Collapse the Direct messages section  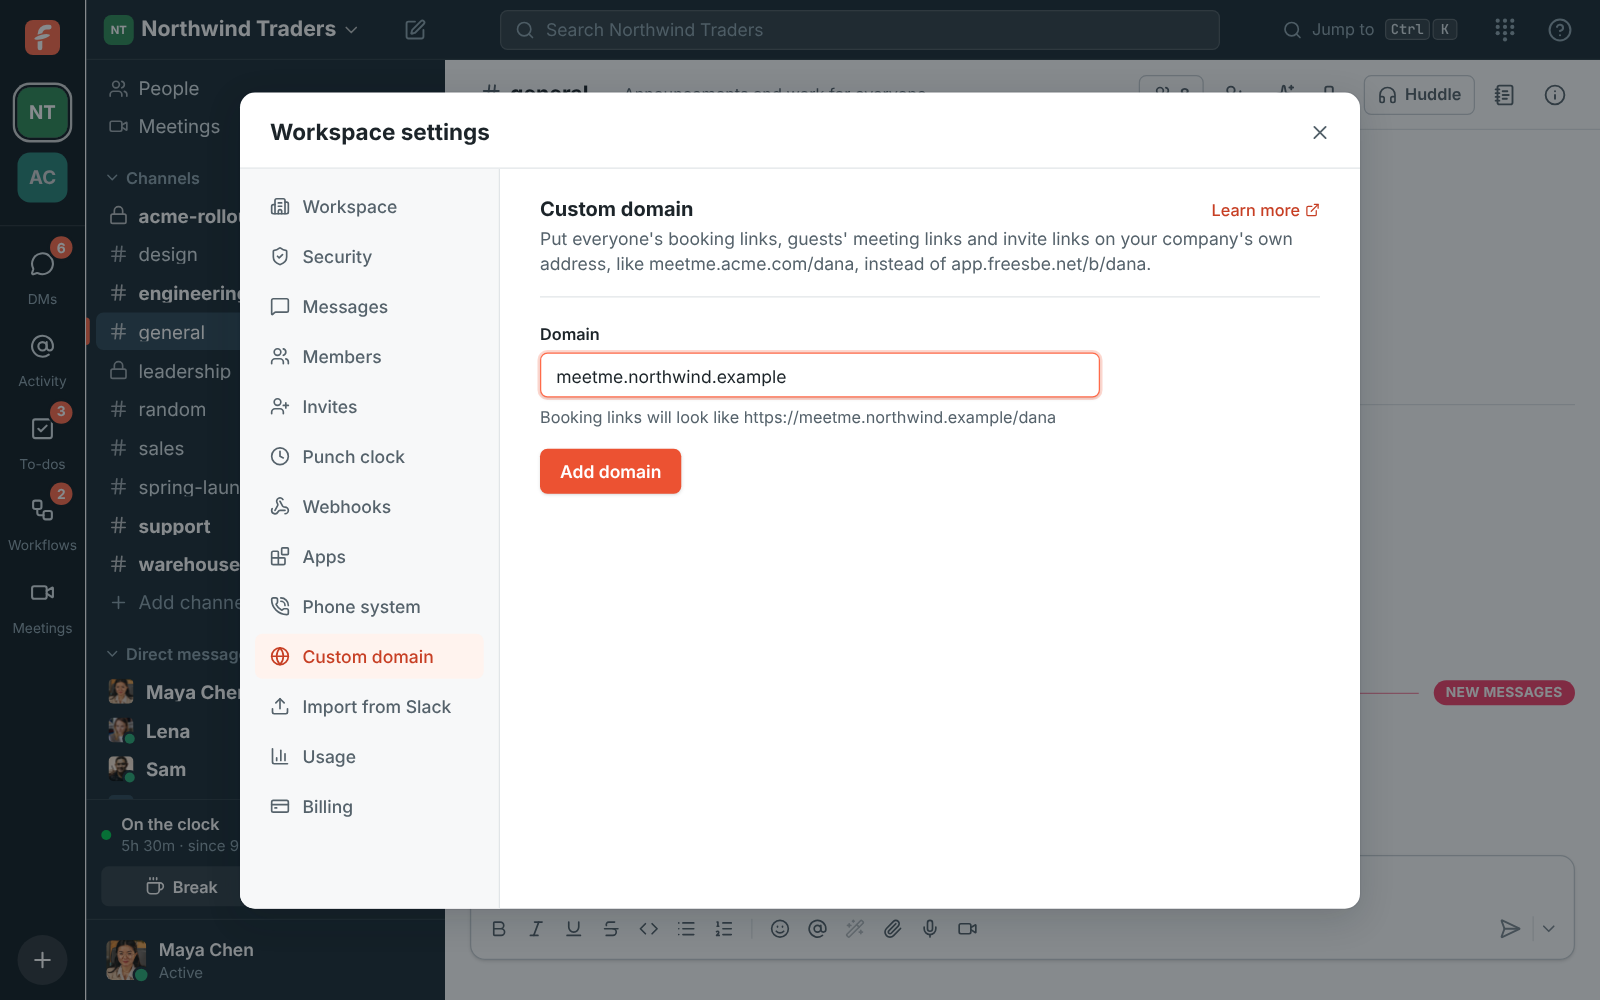(x=172, y=654)
